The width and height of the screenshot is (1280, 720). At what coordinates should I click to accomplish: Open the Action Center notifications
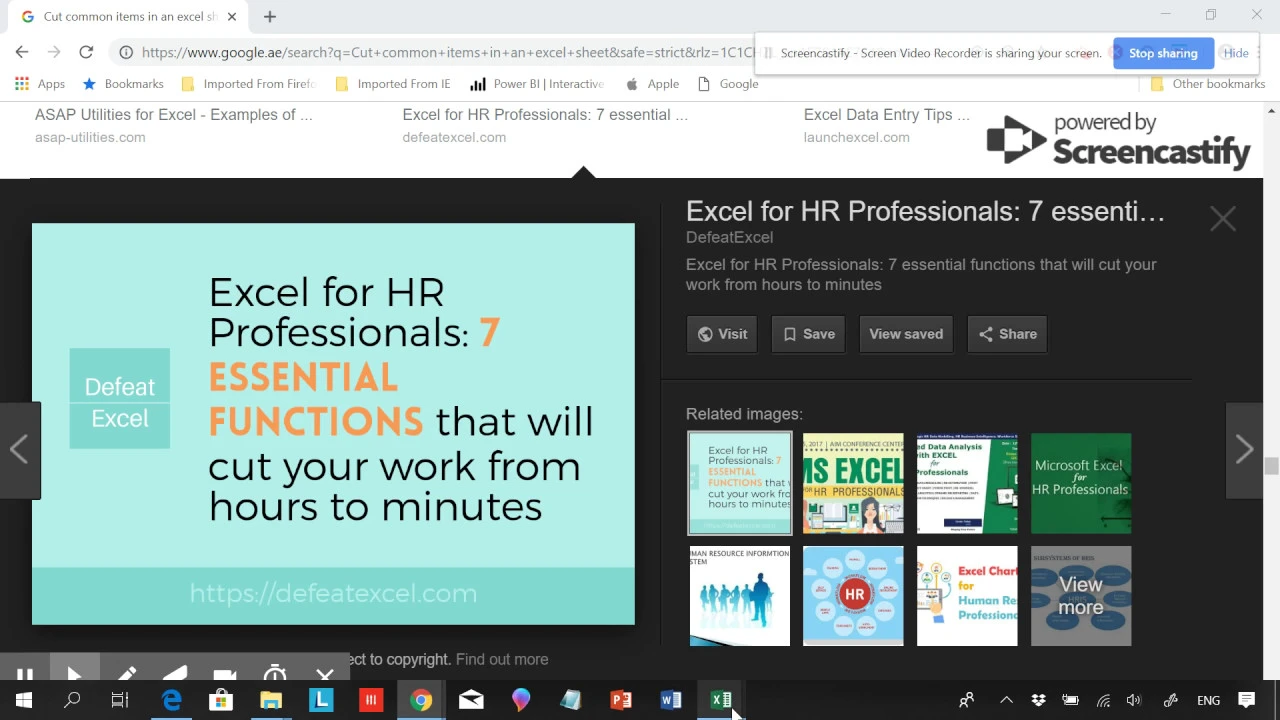coord(1246,700)
